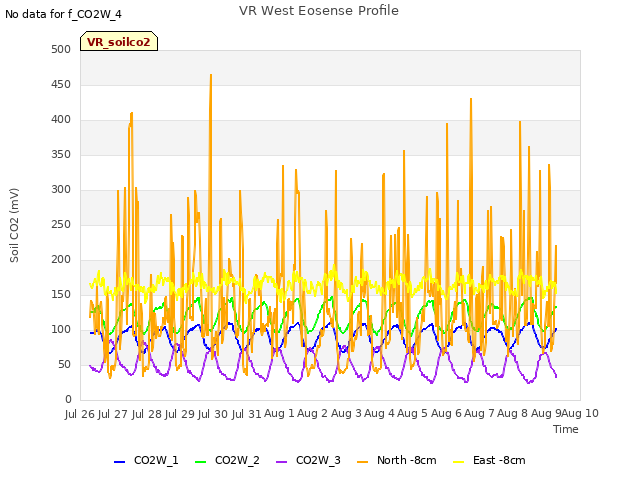The image size is (640, 480).
Task: Click the 200 y-axis tick label
Action: (61, 260)
